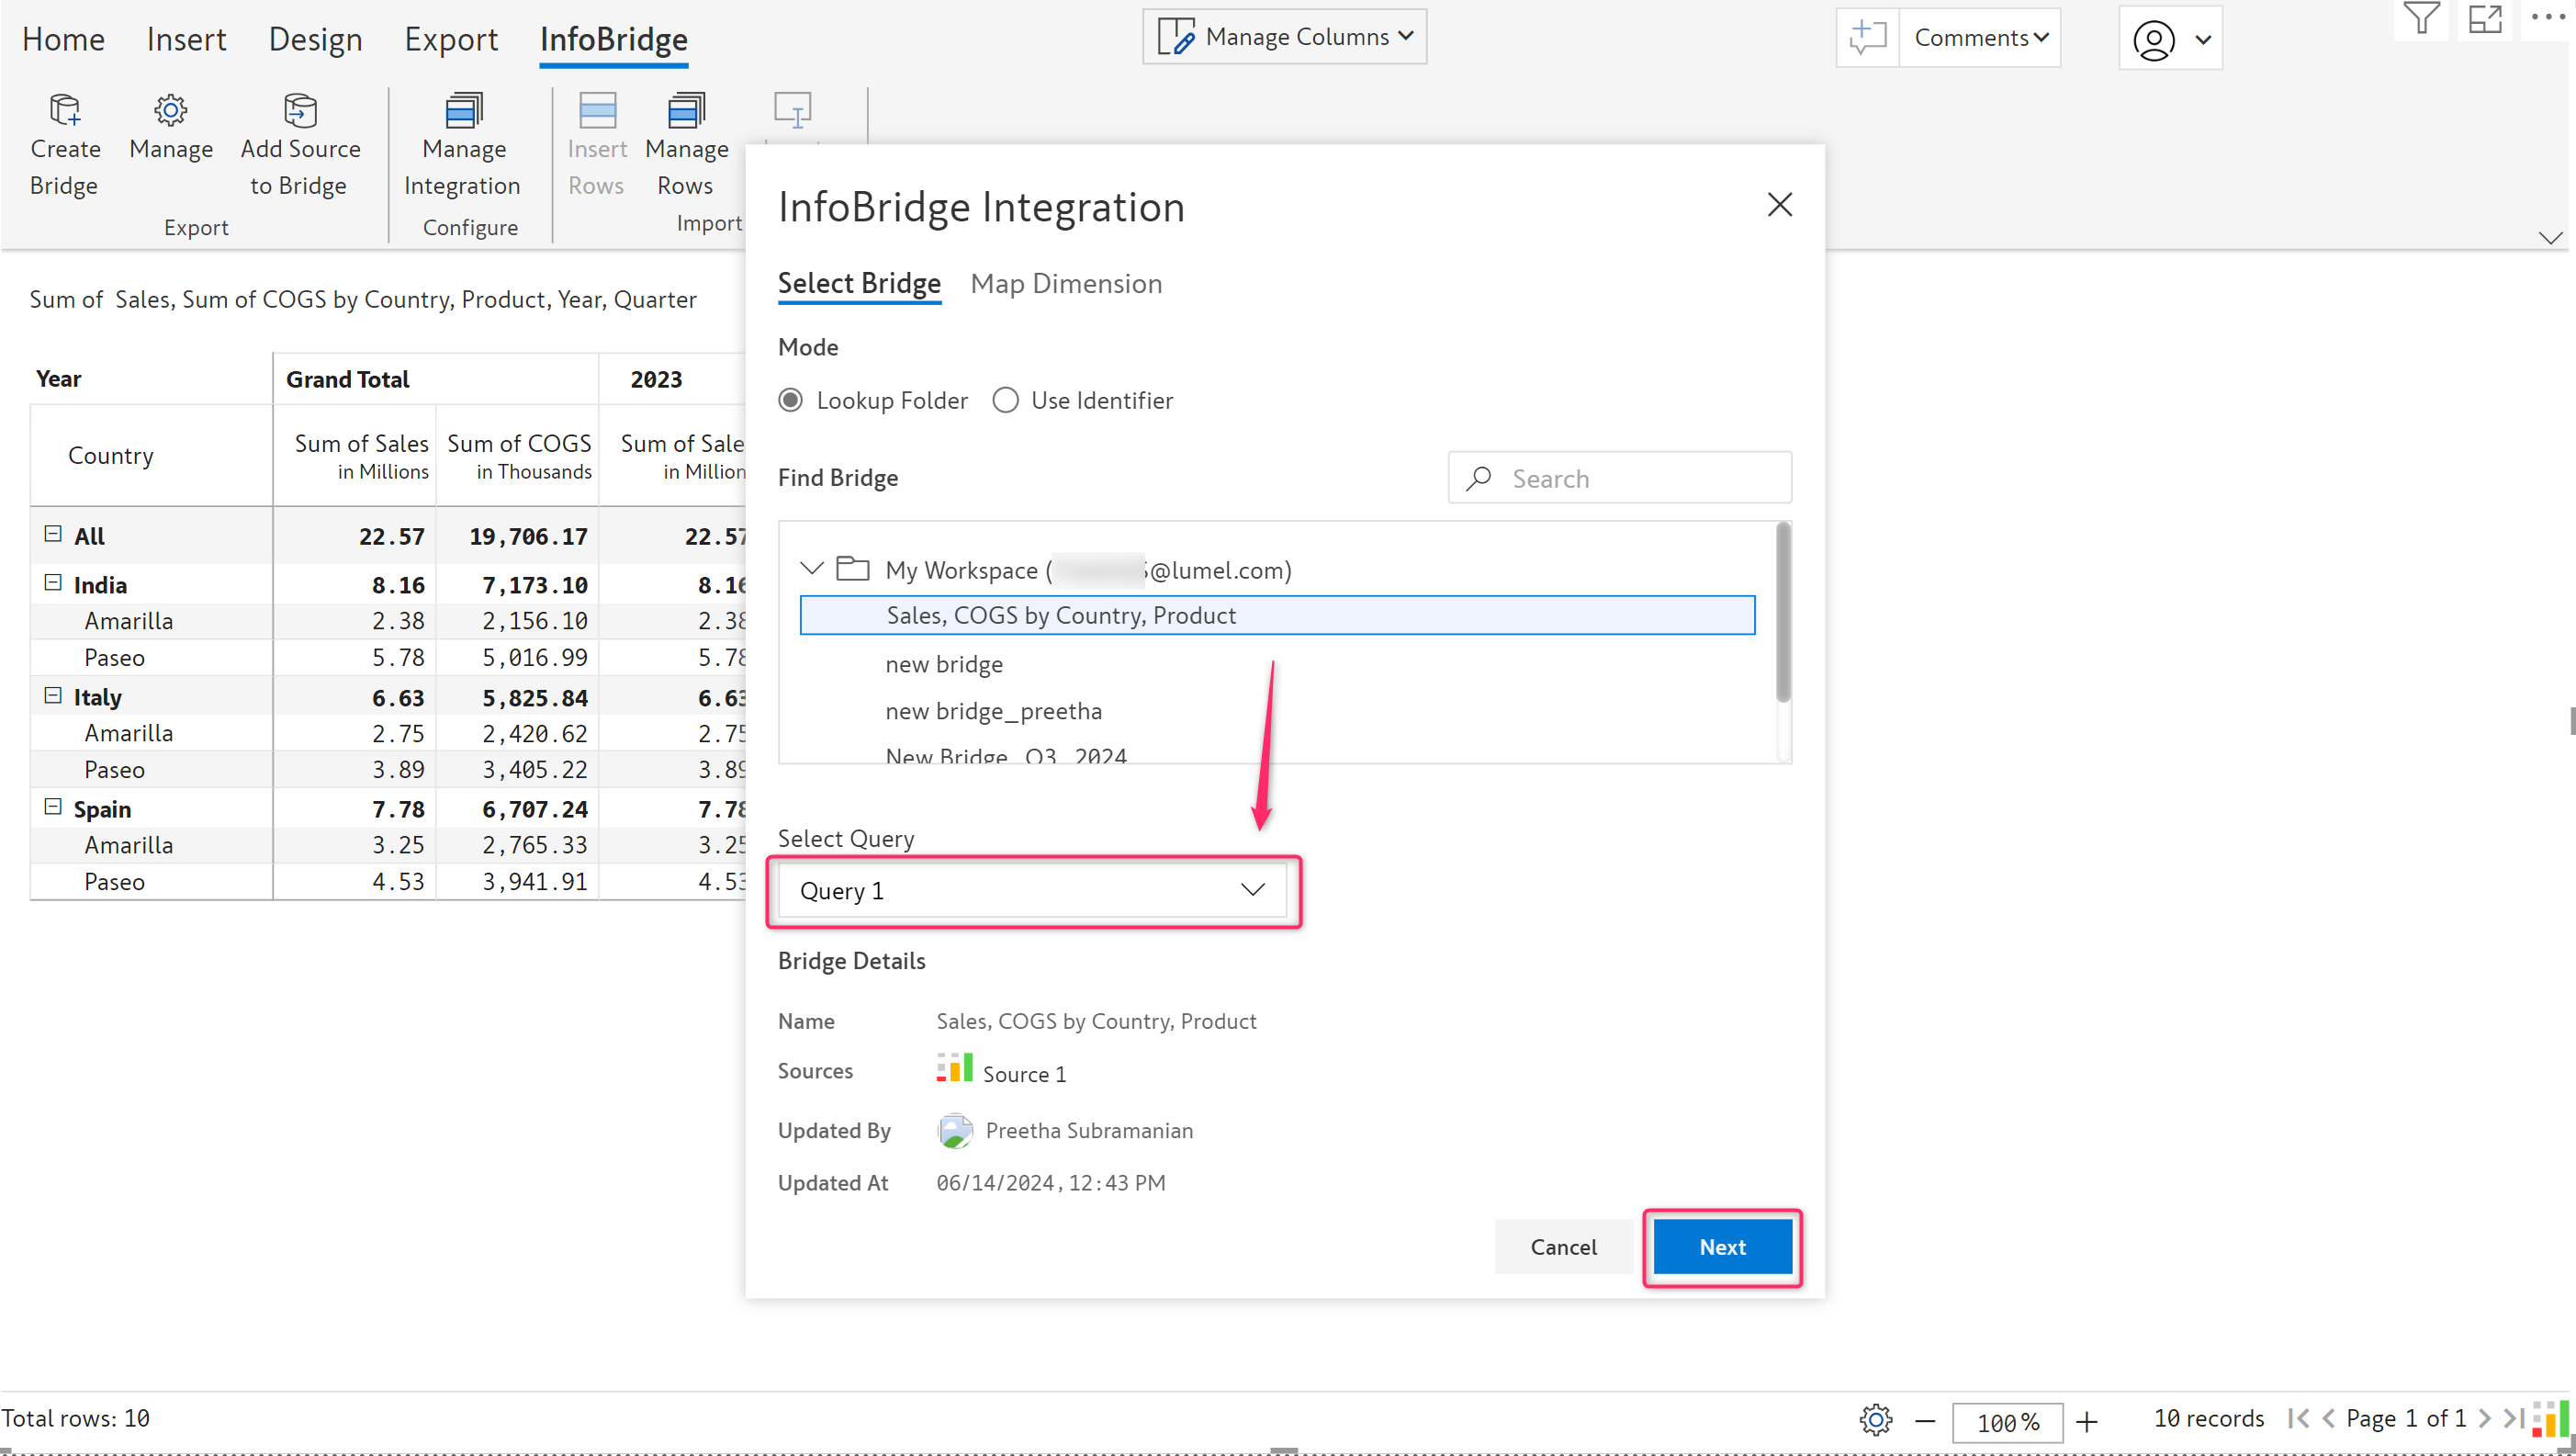Open Manage Integration in the ribbon
Viewport: 2576px width, 1456px height.
(x=463, y=110)
